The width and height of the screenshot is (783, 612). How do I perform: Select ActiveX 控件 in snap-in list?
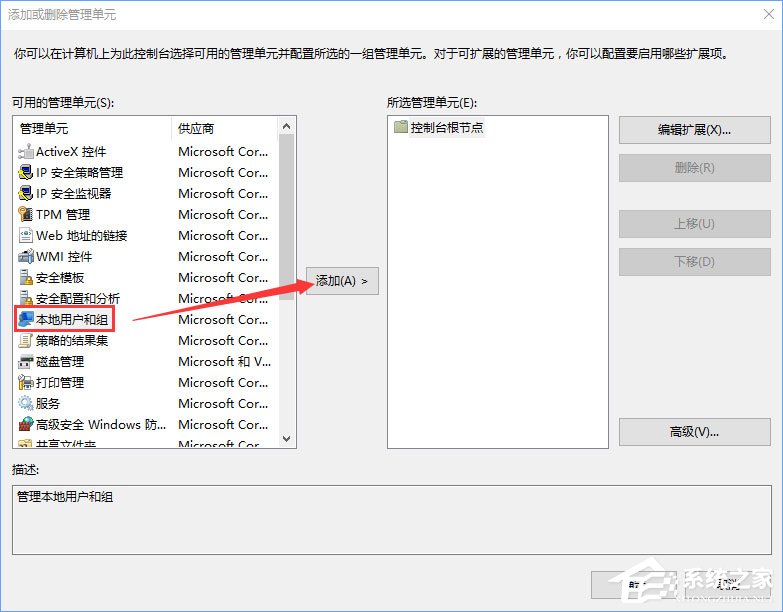coord(71,152)
